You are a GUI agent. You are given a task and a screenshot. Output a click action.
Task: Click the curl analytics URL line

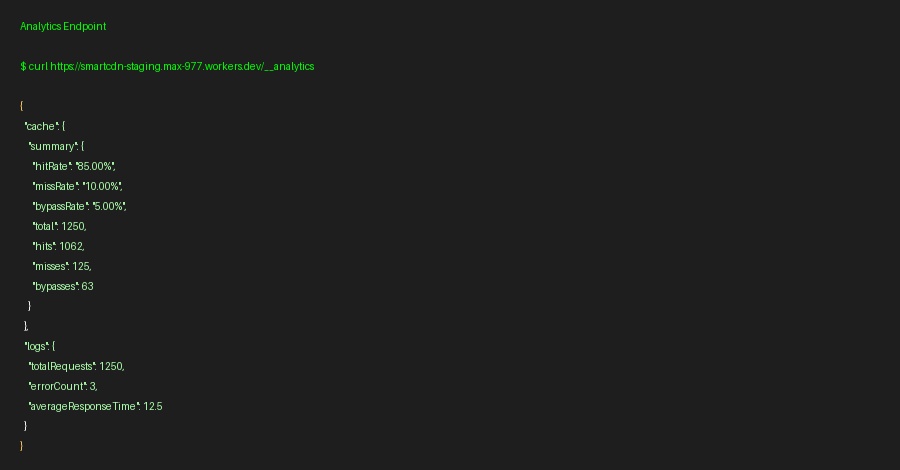(x=167, y=67)
